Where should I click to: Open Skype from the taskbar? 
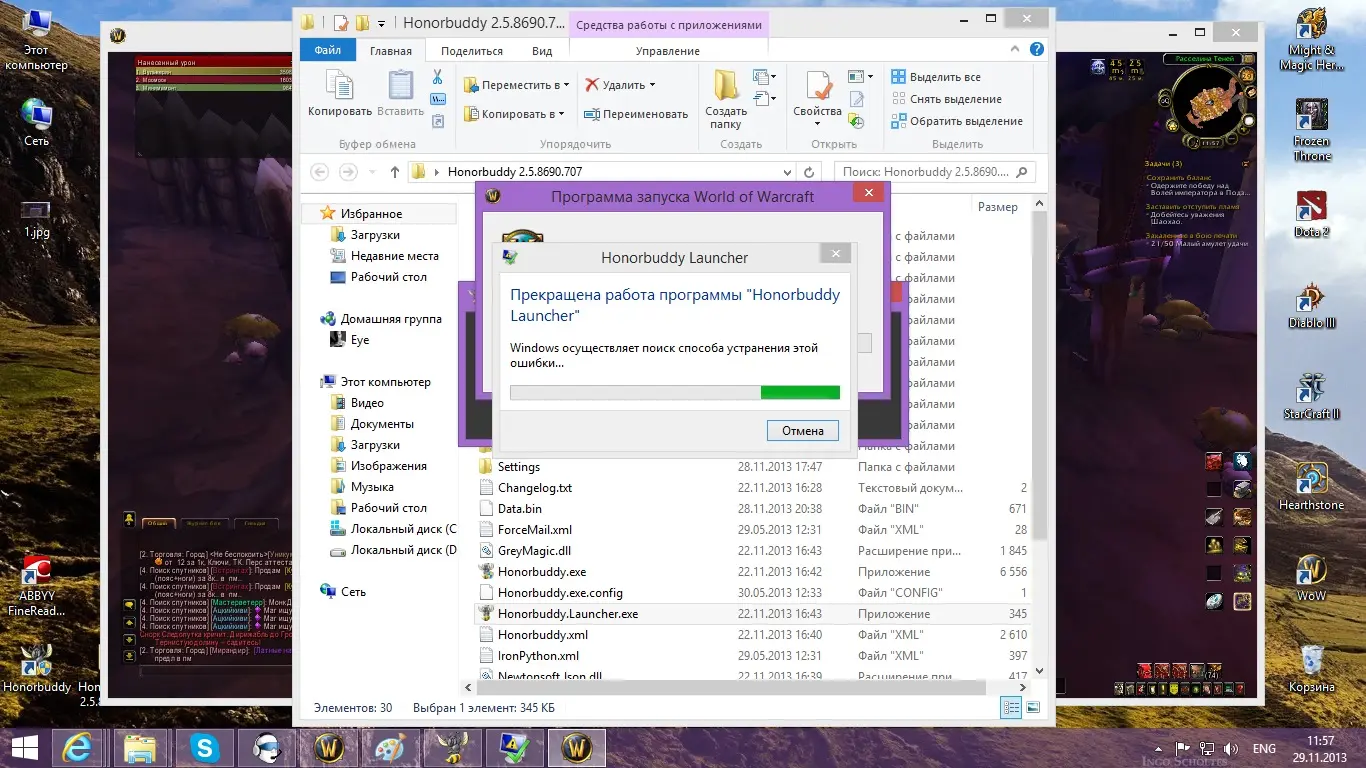[x=206, y=747]
